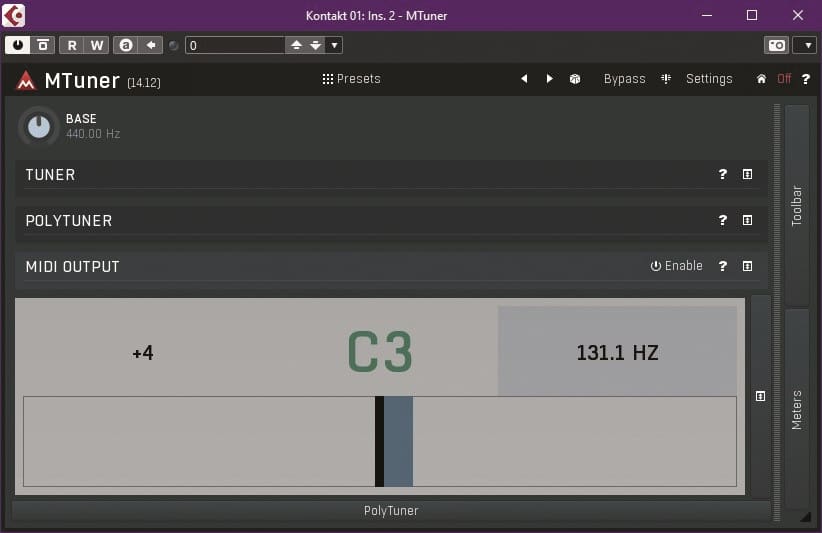Open the host preset dropdown arrow
The image size is (822, 533).
click(x=334, y=45)
